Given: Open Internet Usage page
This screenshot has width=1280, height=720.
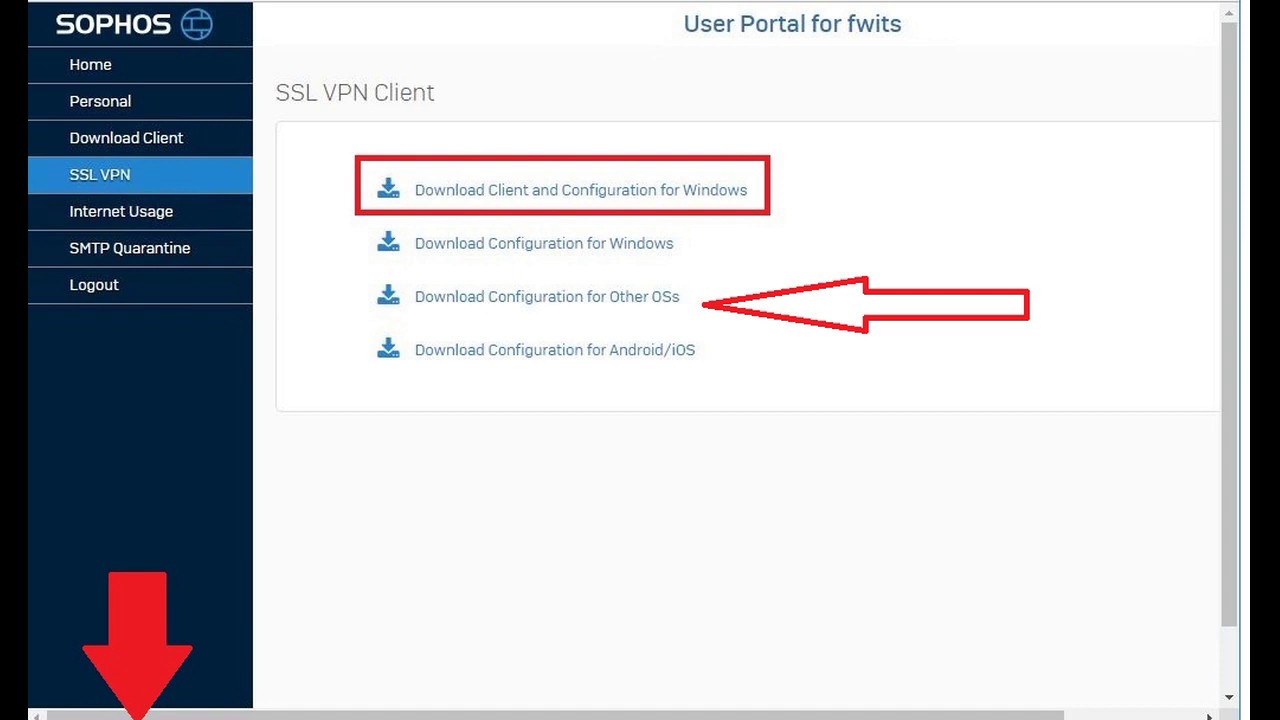Looking at the screenshot, I should pyautogui.click(x=140, y=211).
